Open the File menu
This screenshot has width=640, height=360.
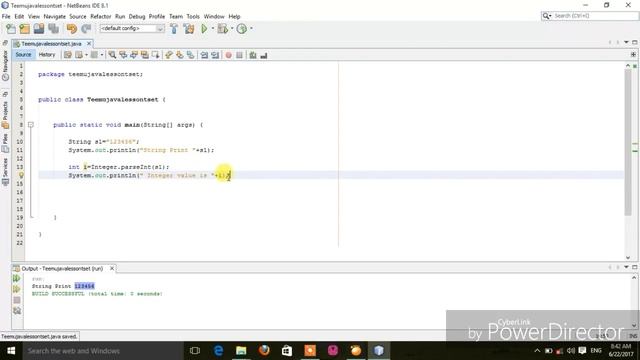(6, 16)
